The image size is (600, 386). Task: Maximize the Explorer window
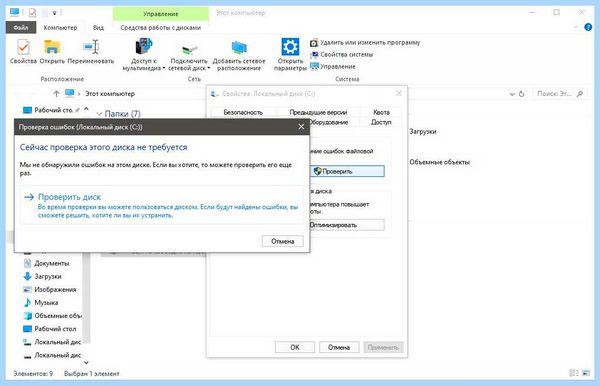(x=556, y=12)
